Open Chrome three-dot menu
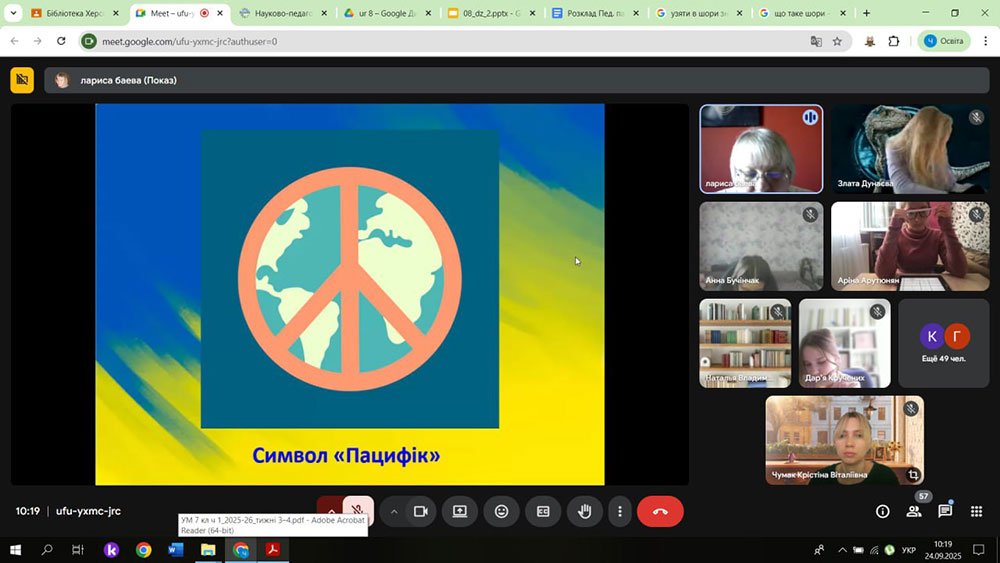The image size is (1000, 563). [x=985, y=41]
